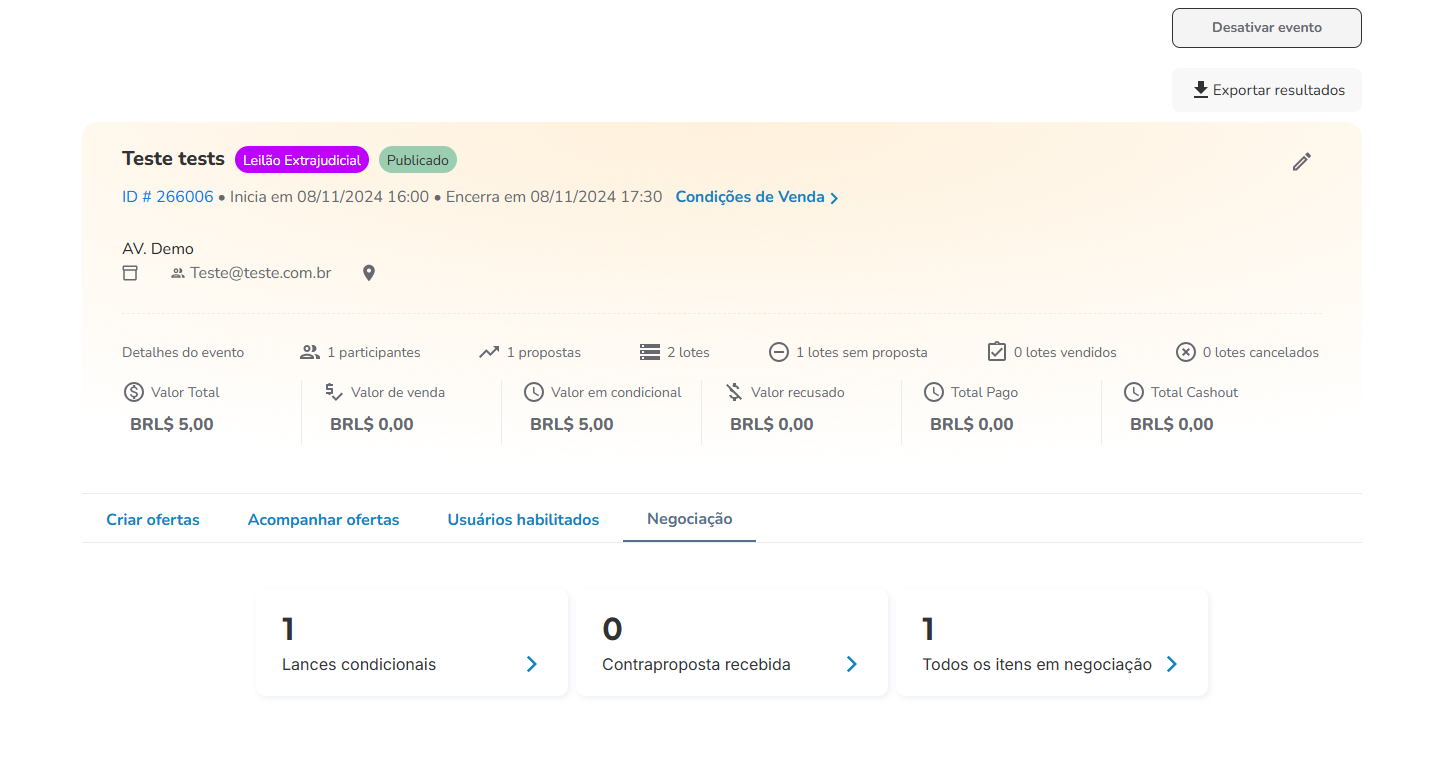Click the Contraproposta recebida card label
Image resolution: width=1432 pixels, height=760 pixels.
click(x=696, y=664)
